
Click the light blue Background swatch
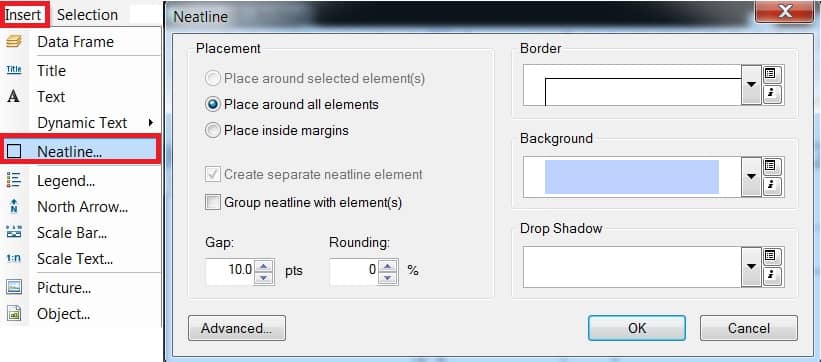(x=631, y=177)
